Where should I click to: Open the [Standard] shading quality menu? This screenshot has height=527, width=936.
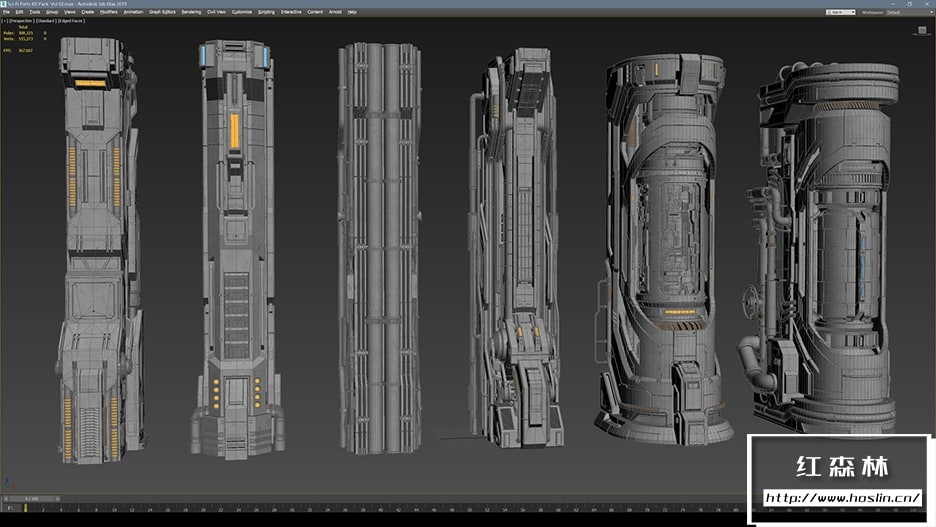pyautogui.click(x=46, y=20)
